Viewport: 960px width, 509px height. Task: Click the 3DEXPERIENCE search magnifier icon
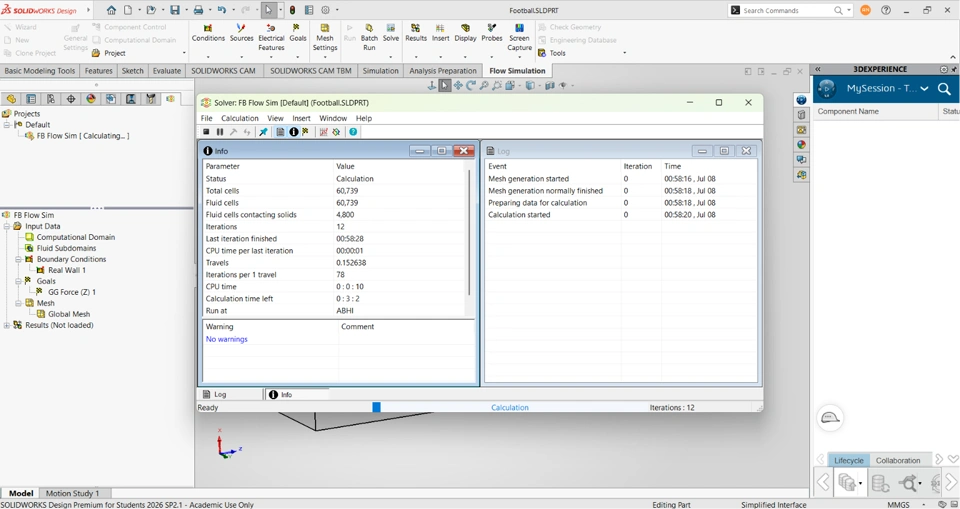pos(944,89)
